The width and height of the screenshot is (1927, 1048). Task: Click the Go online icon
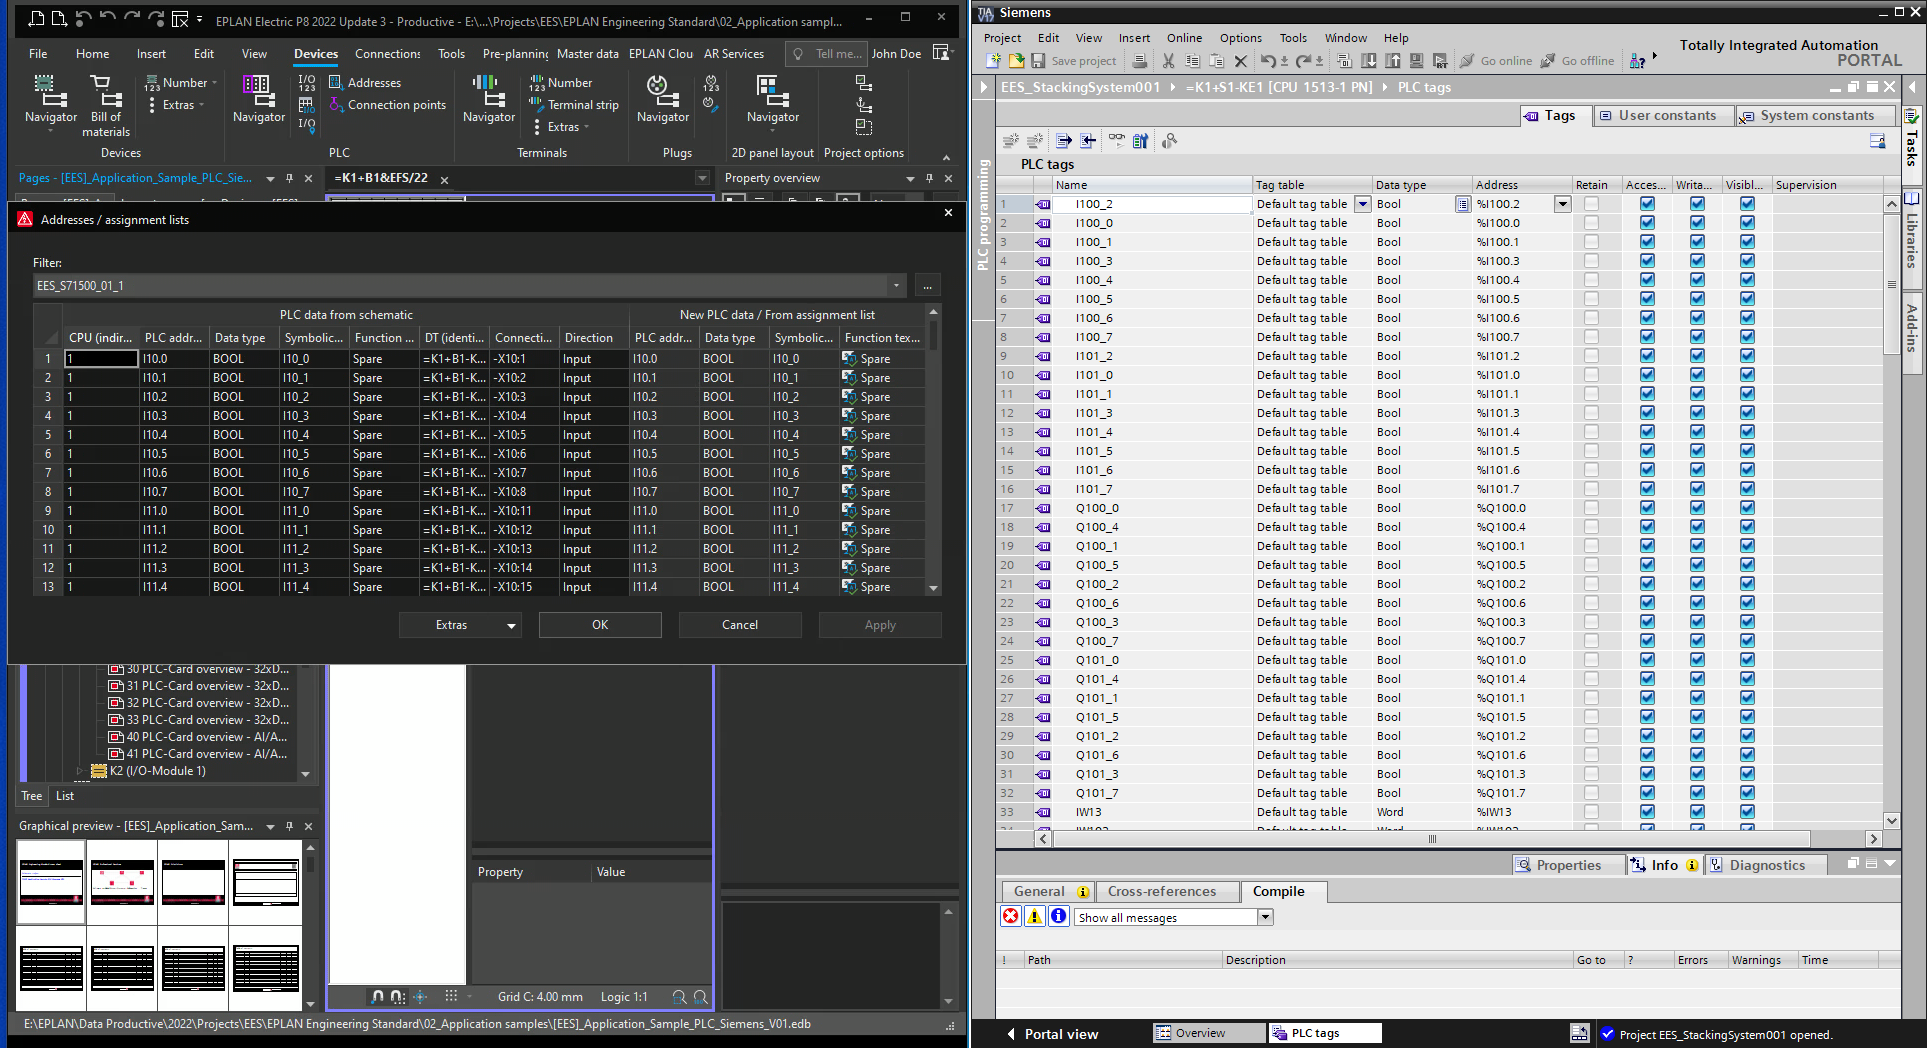1467,61
